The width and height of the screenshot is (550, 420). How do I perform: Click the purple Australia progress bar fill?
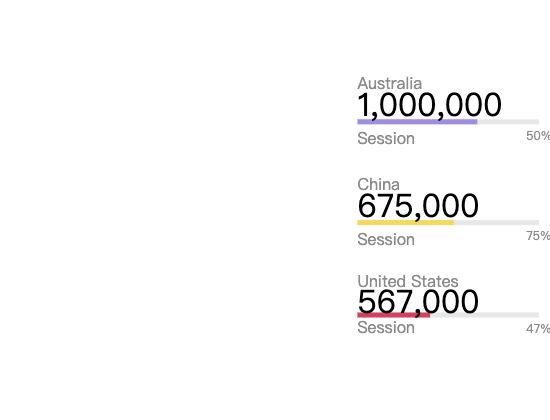click(417, 122)
